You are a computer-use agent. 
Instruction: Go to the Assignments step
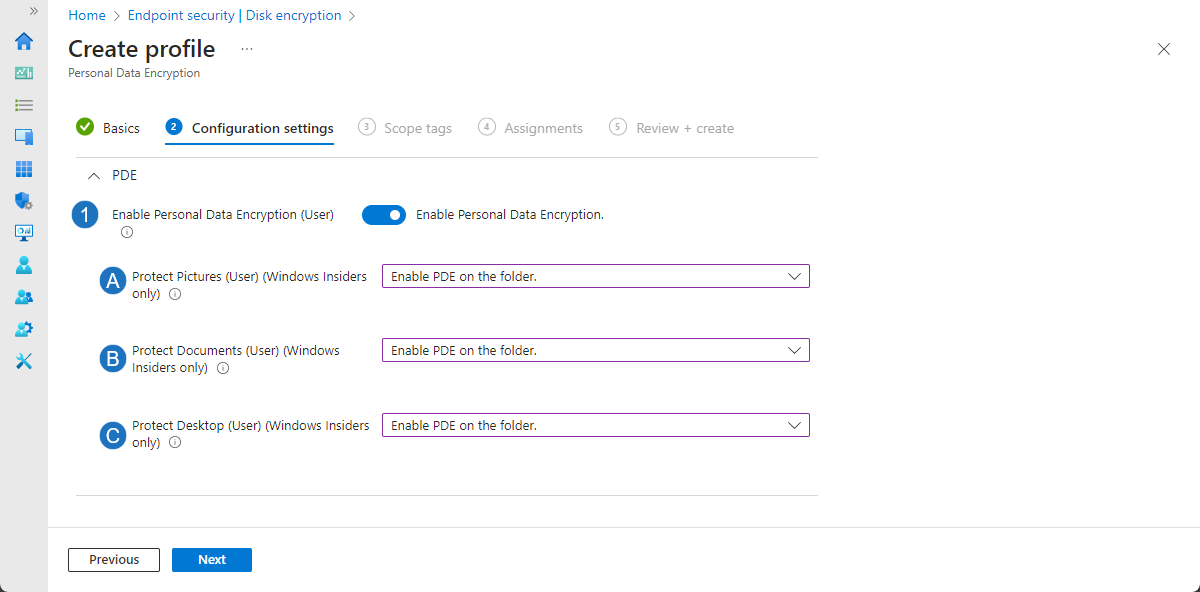click(x=530, y=128)
